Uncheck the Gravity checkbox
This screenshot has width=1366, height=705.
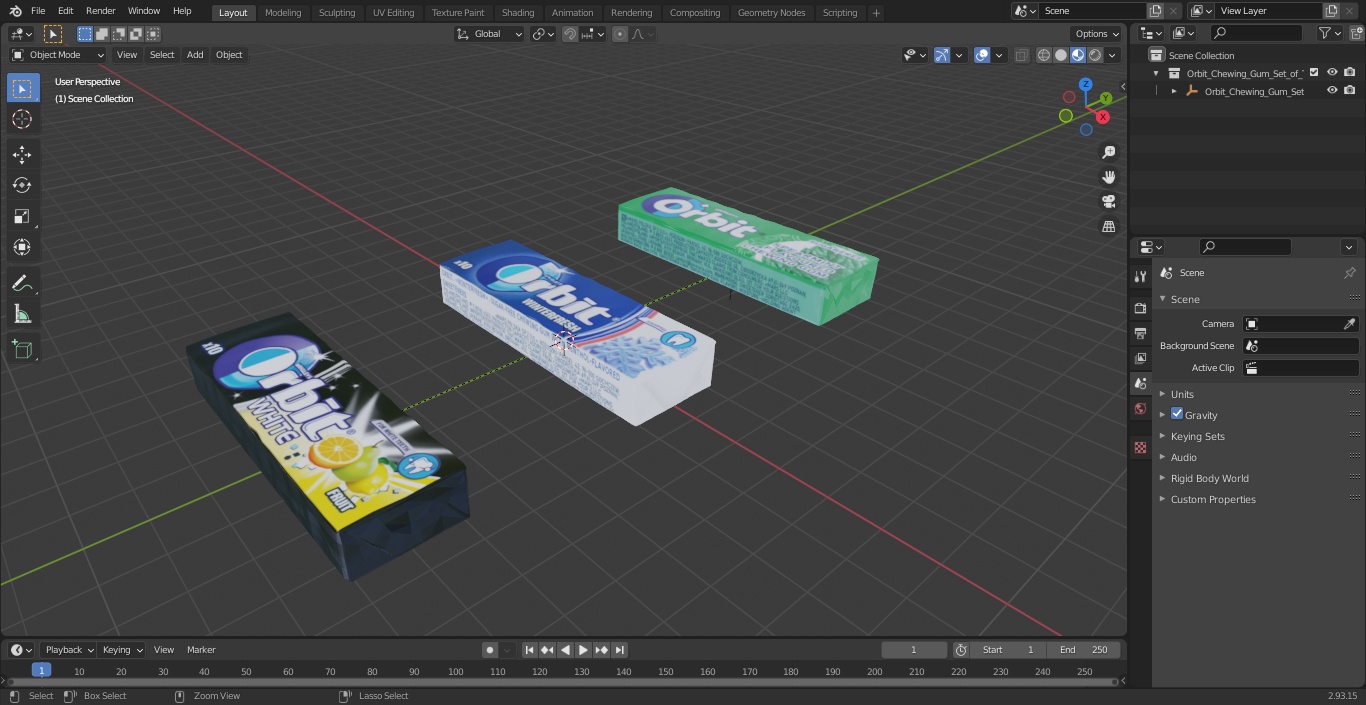[x=1177, y=414]
